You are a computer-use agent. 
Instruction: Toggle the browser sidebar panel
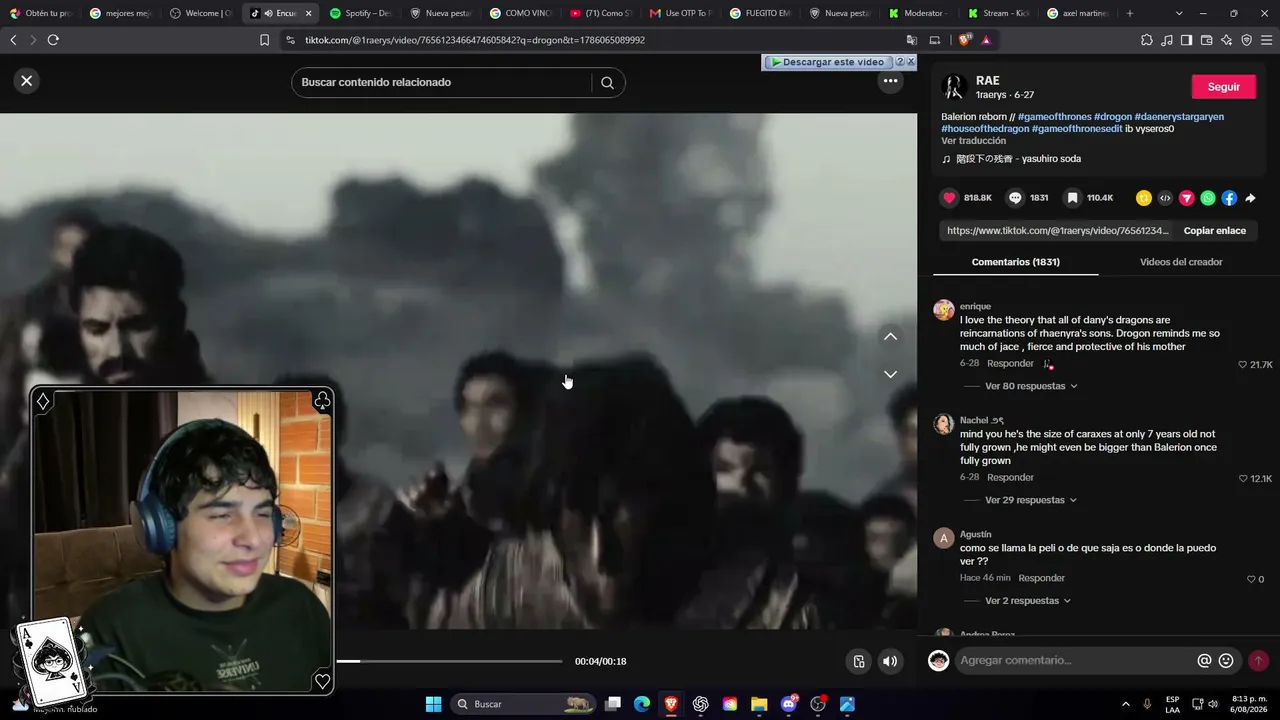pyautogui.click(x=1186, y=40)
